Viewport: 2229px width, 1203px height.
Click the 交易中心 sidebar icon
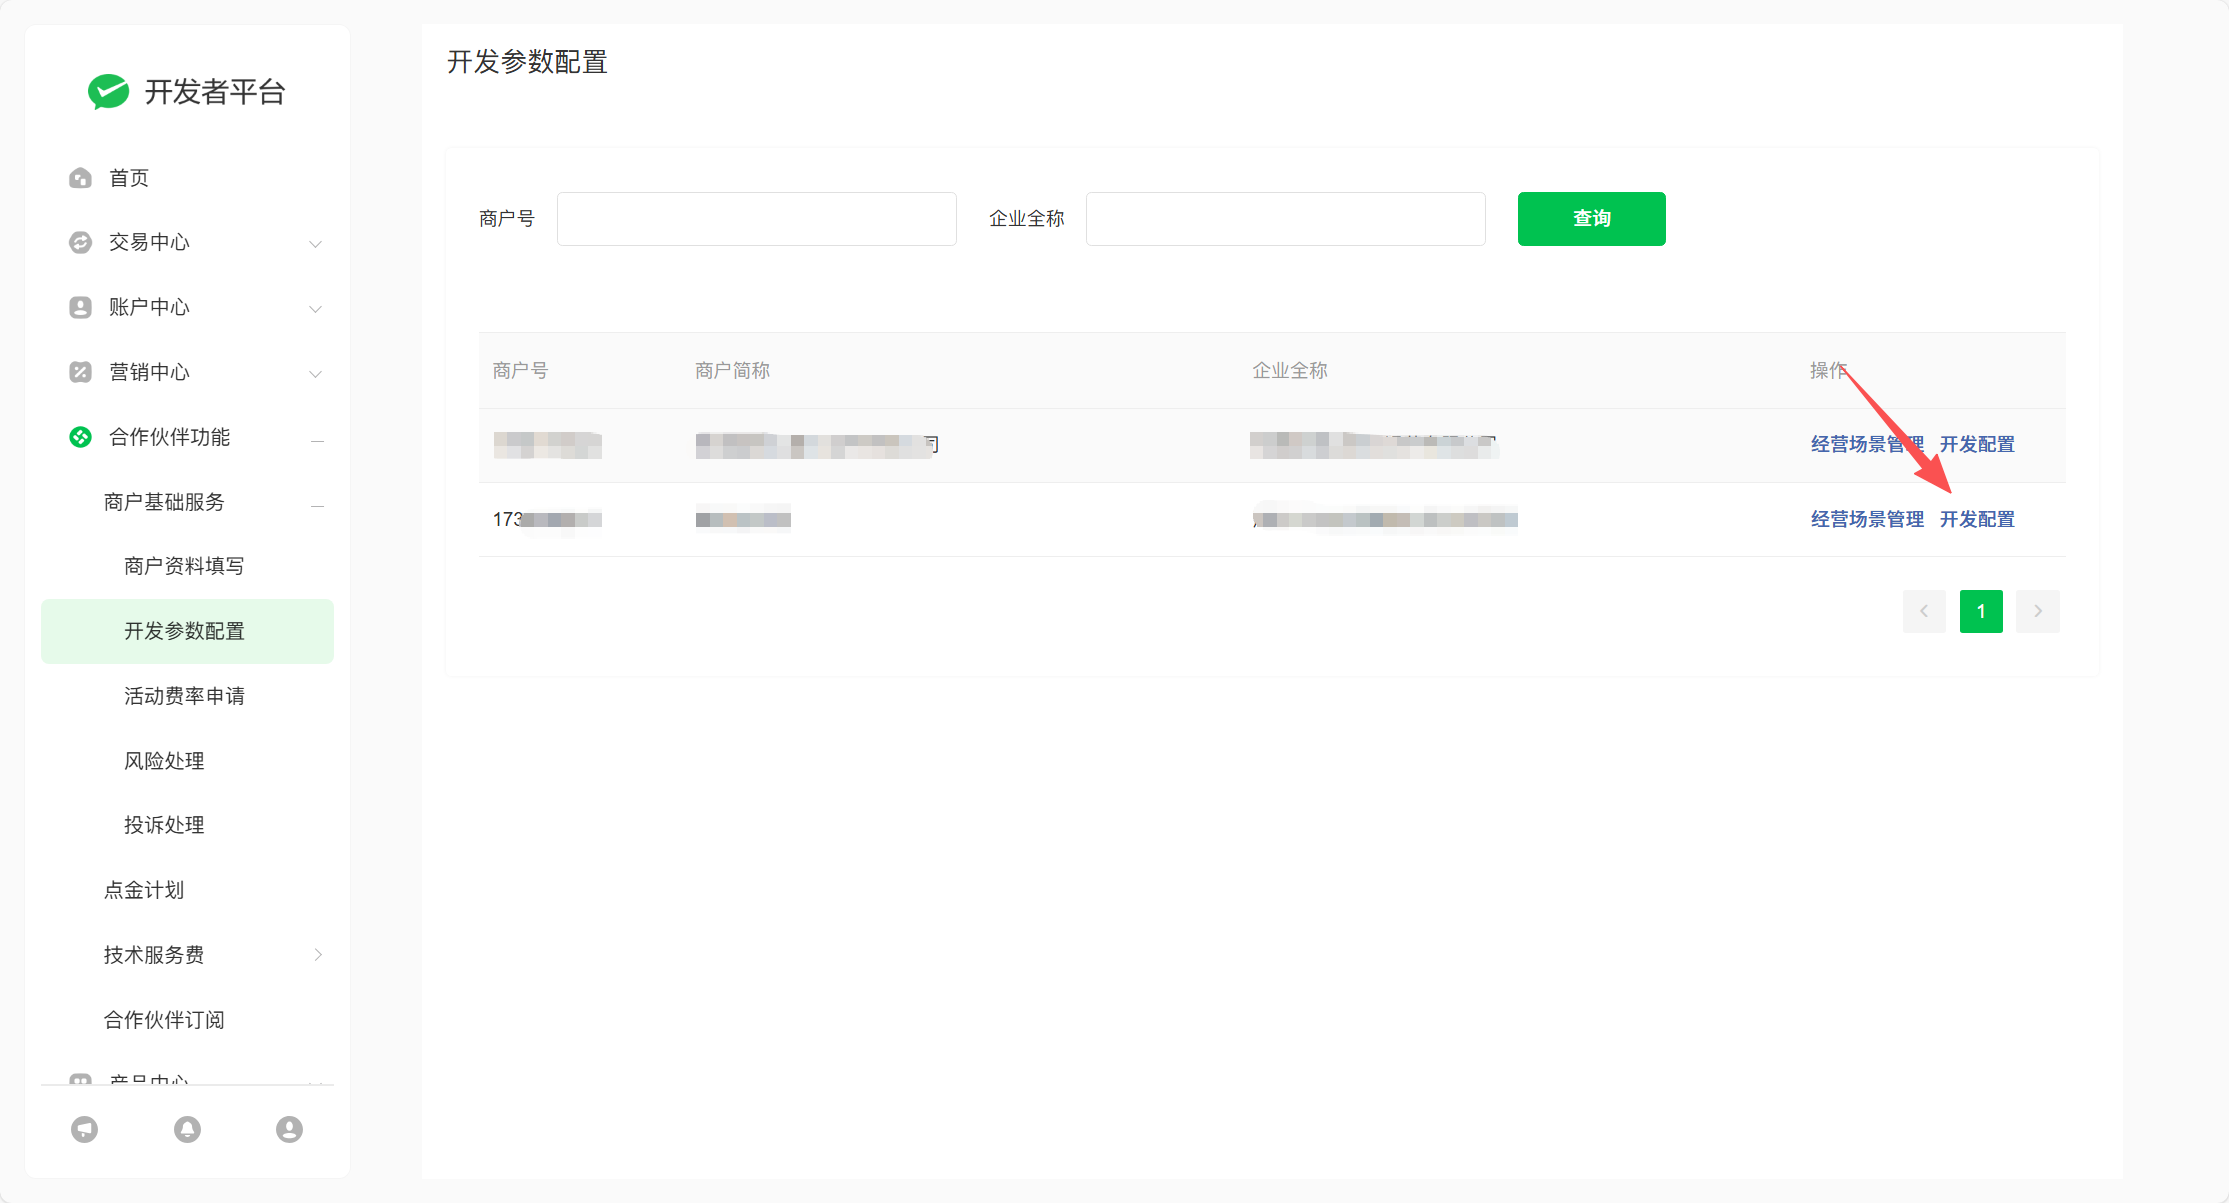81,242
